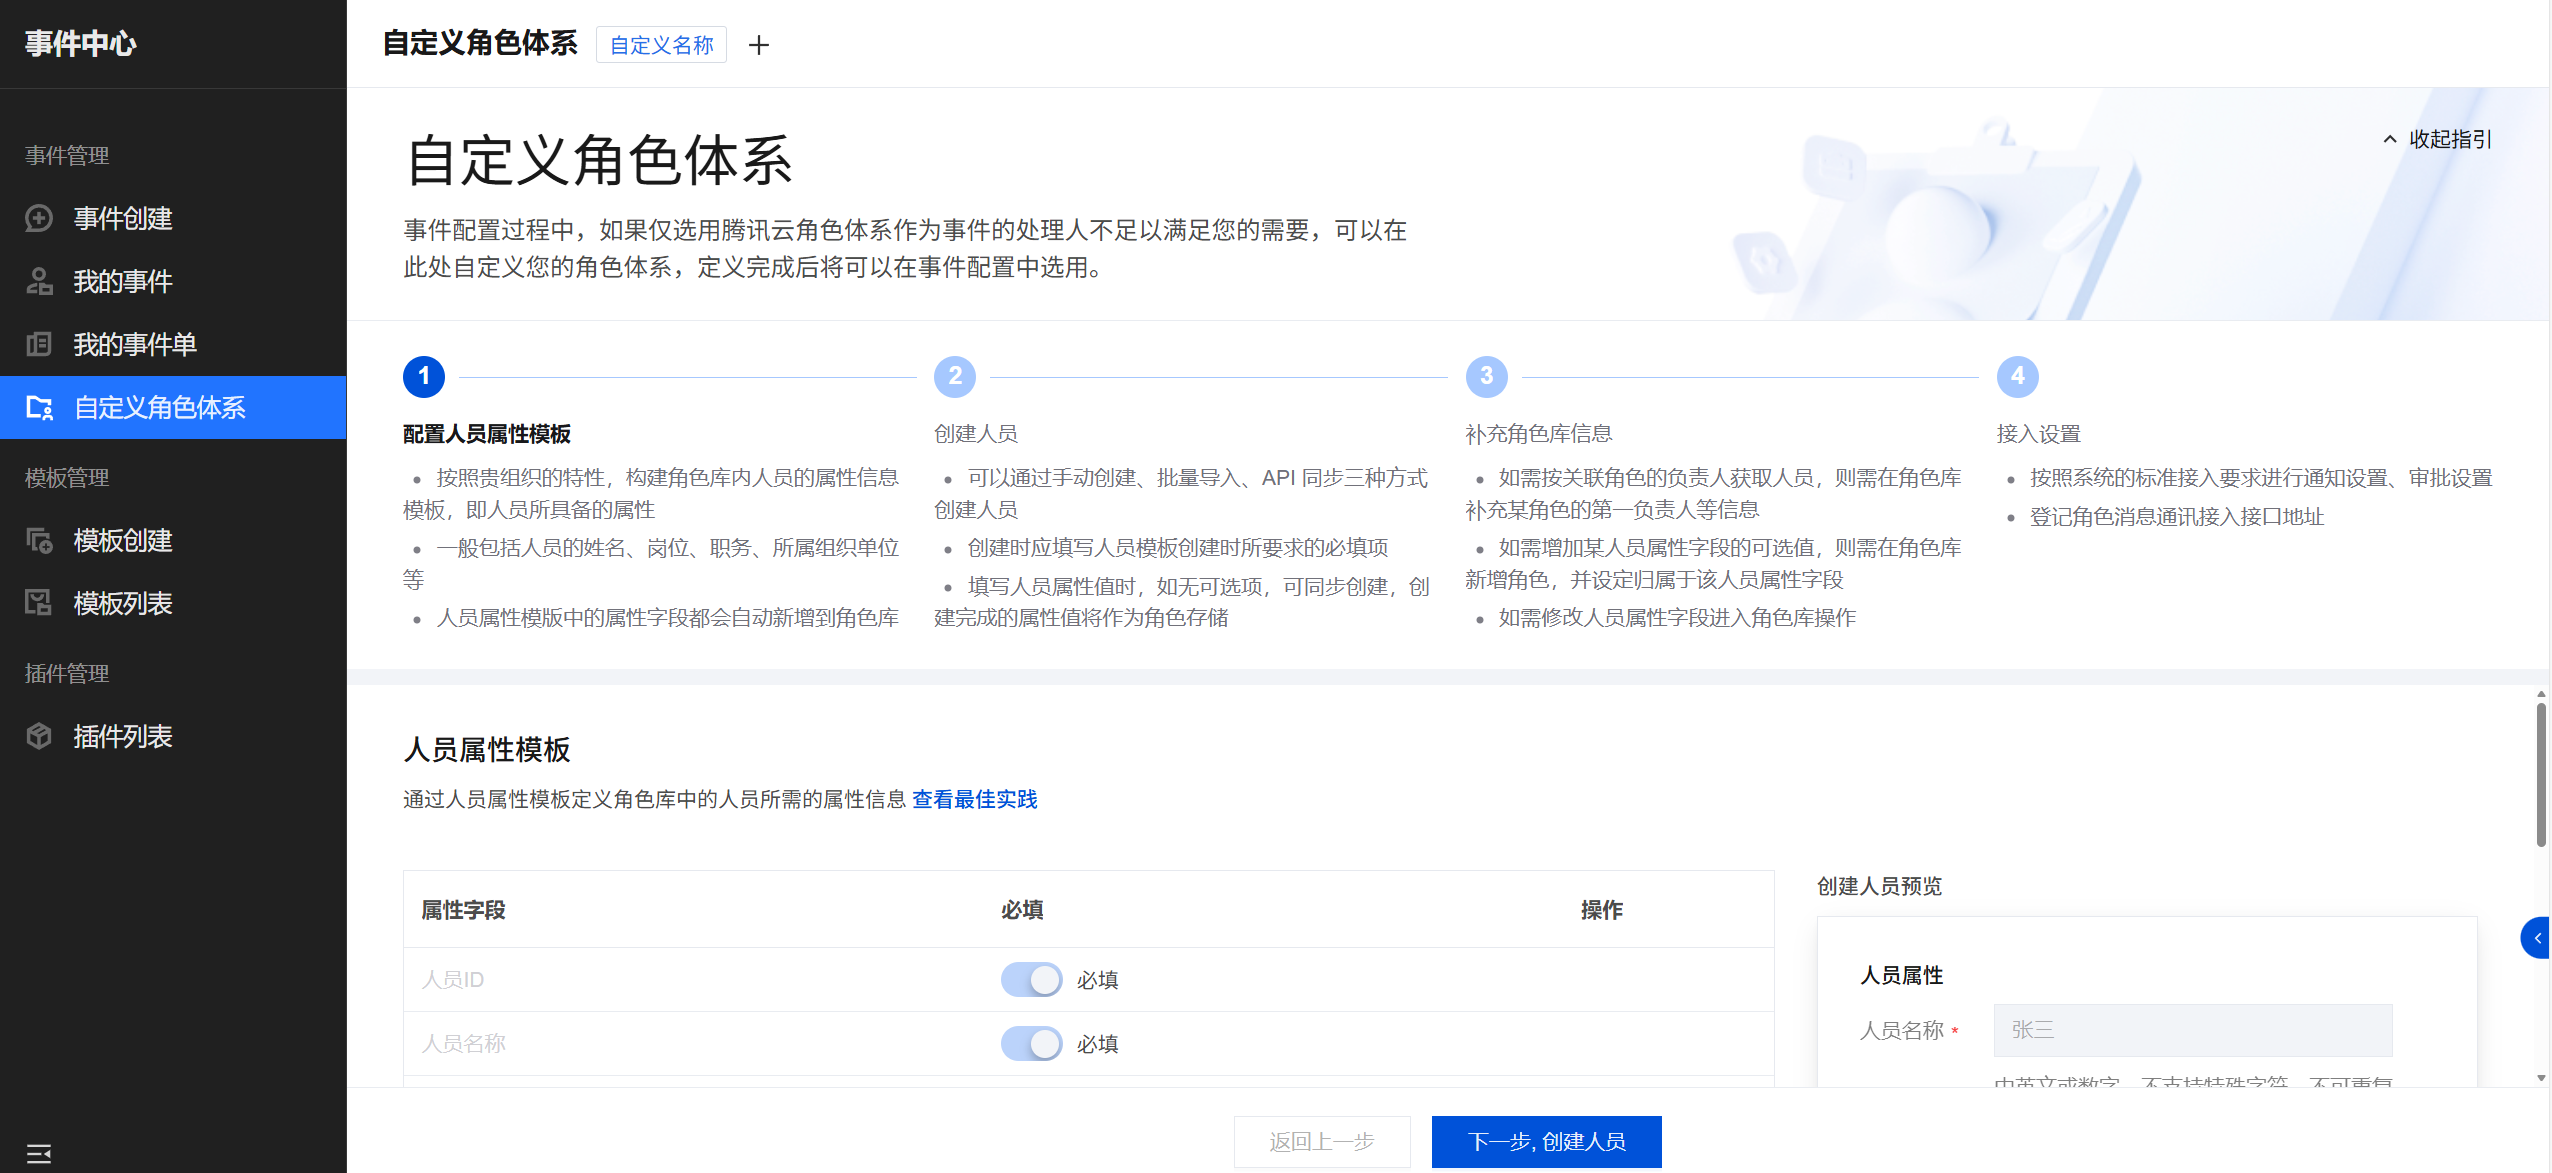Click the 模板创建 copy icon
The image size is (2552, 1173).
39,540
